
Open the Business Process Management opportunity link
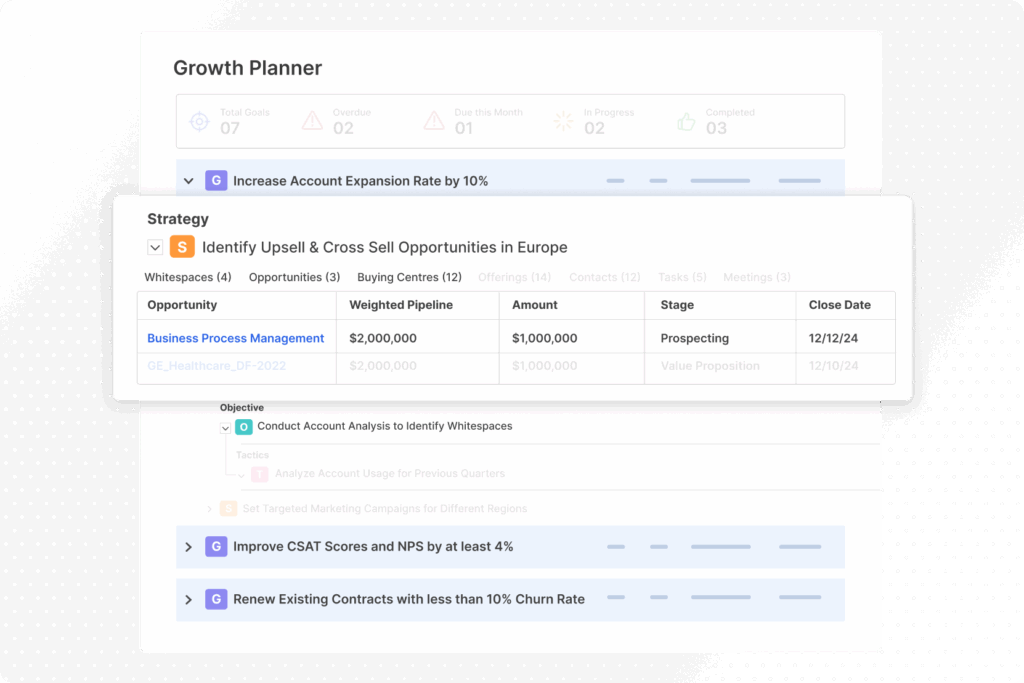click(x=236, y=338)
